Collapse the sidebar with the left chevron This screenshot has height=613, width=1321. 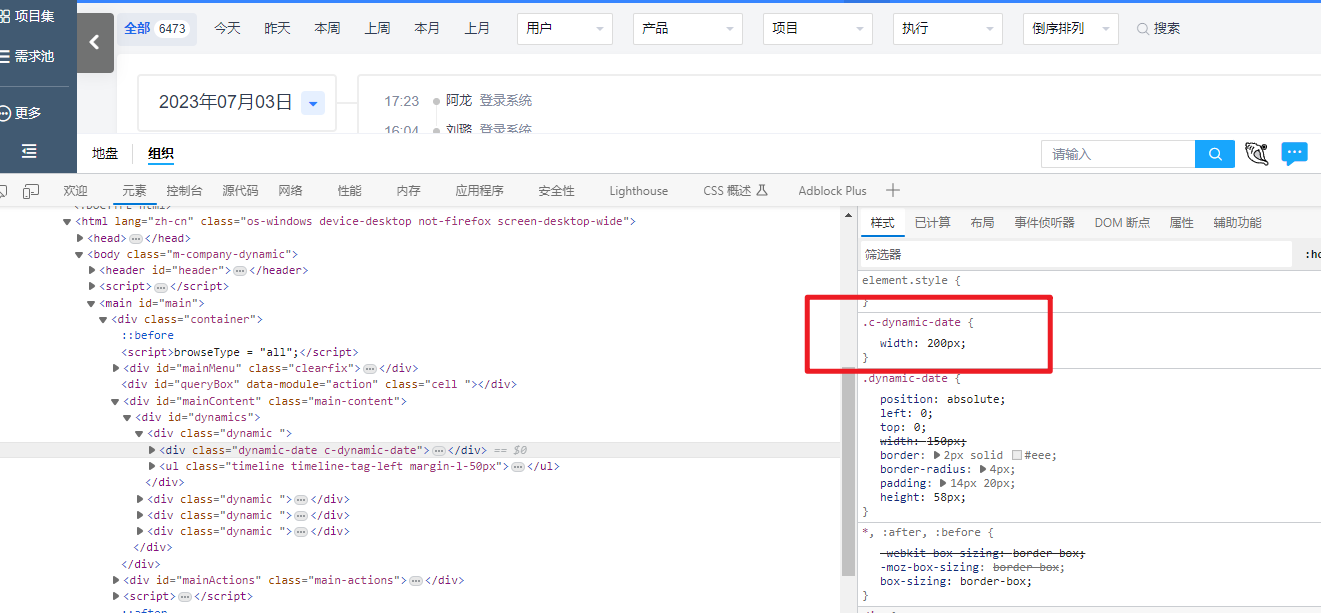click(95, 42)
